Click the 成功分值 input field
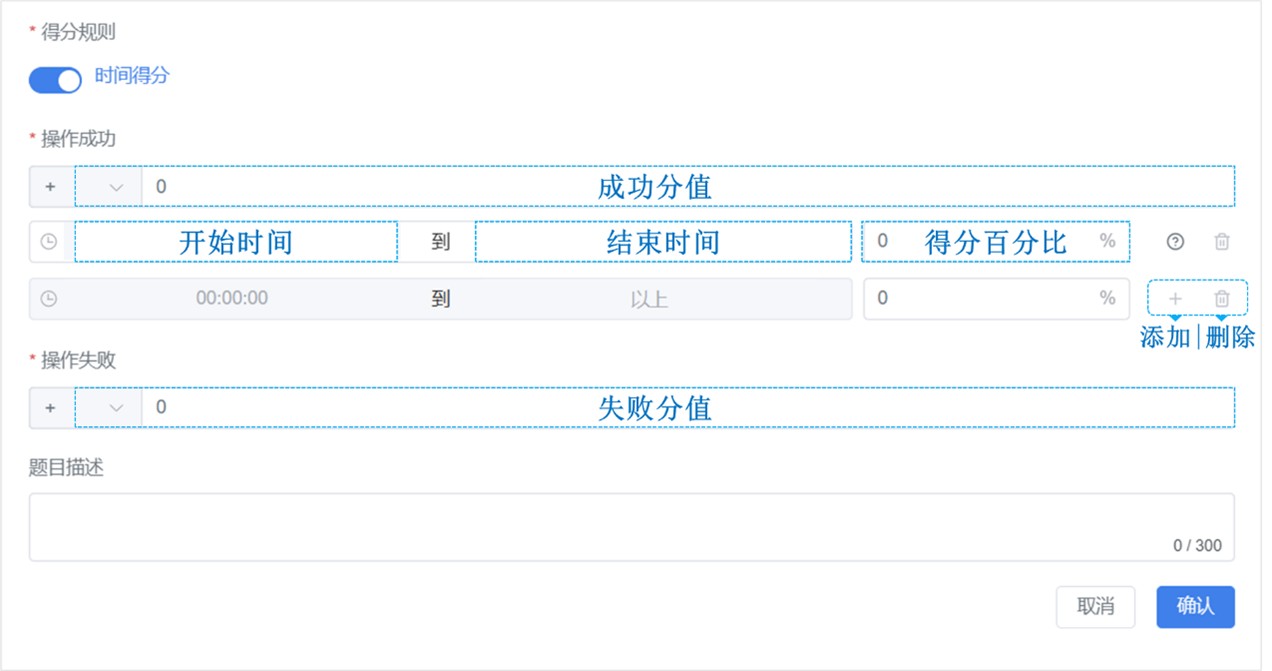The image size is (1272, 671). pos(688,187)
